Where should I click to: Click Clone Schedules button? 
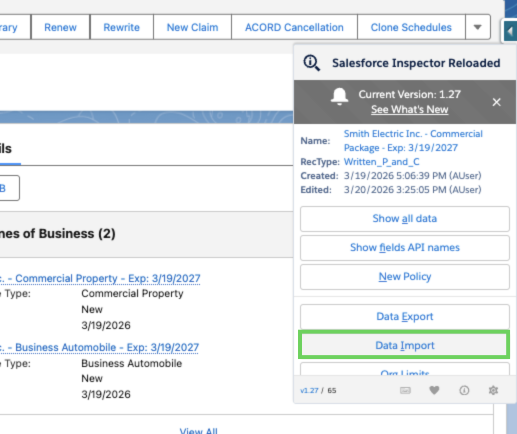coord(411,27)
